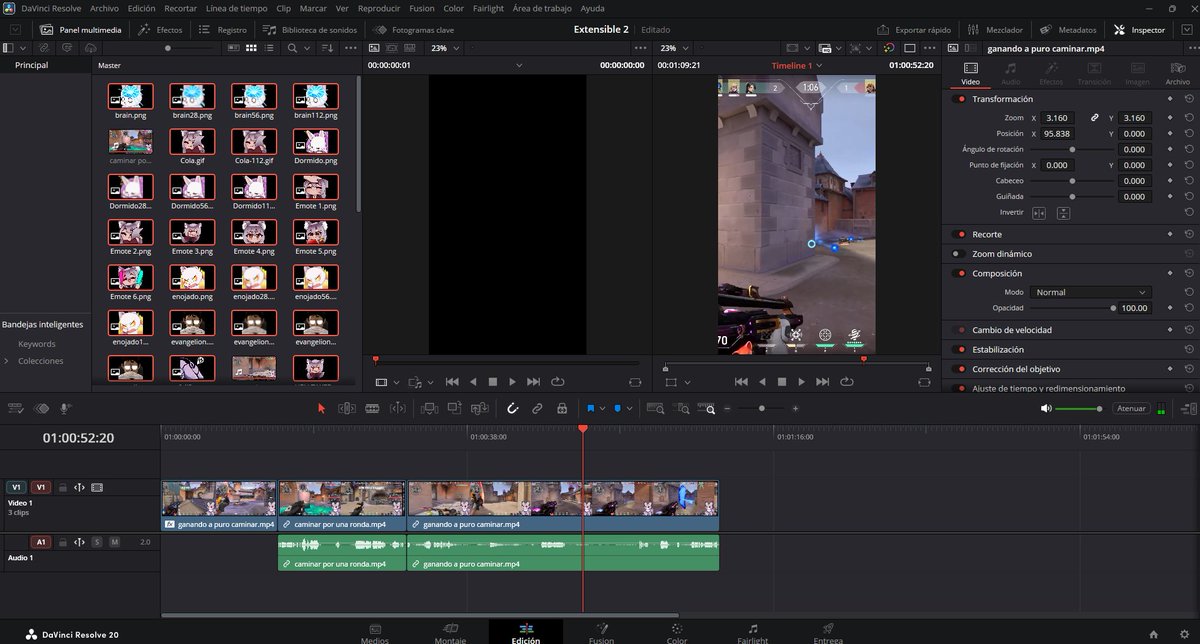Adjust the timeline volume slider
1200x644 pixels.
pyautogui.click(x=1078, y=408)
